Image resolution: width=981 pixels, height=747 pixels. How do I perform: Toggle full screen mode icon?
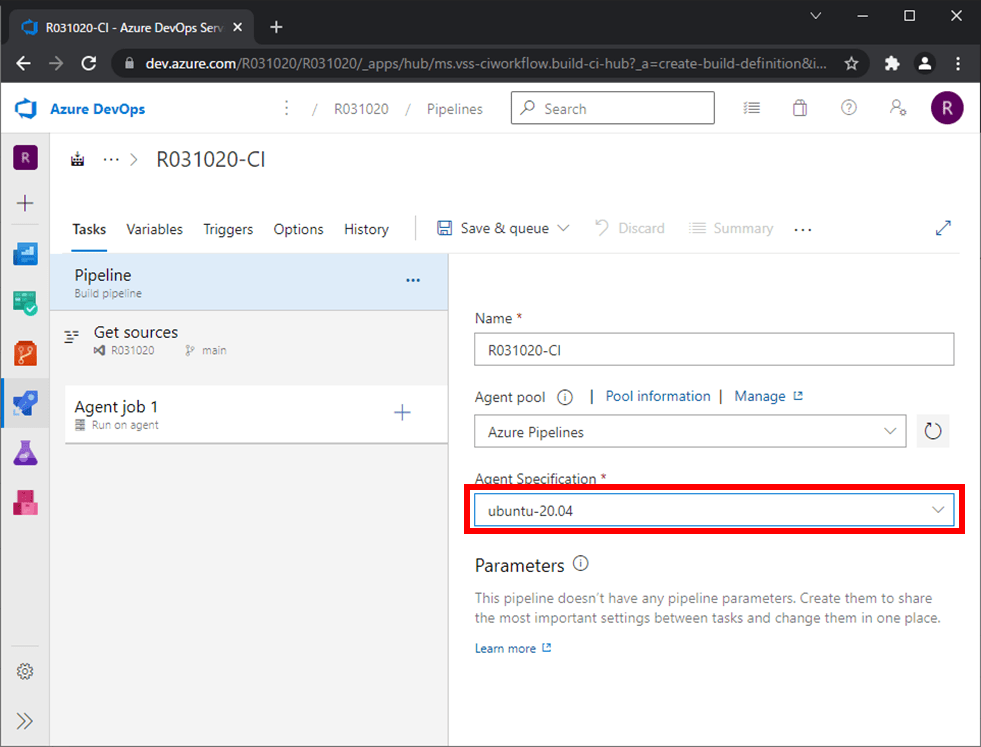(x=943, y=228)
